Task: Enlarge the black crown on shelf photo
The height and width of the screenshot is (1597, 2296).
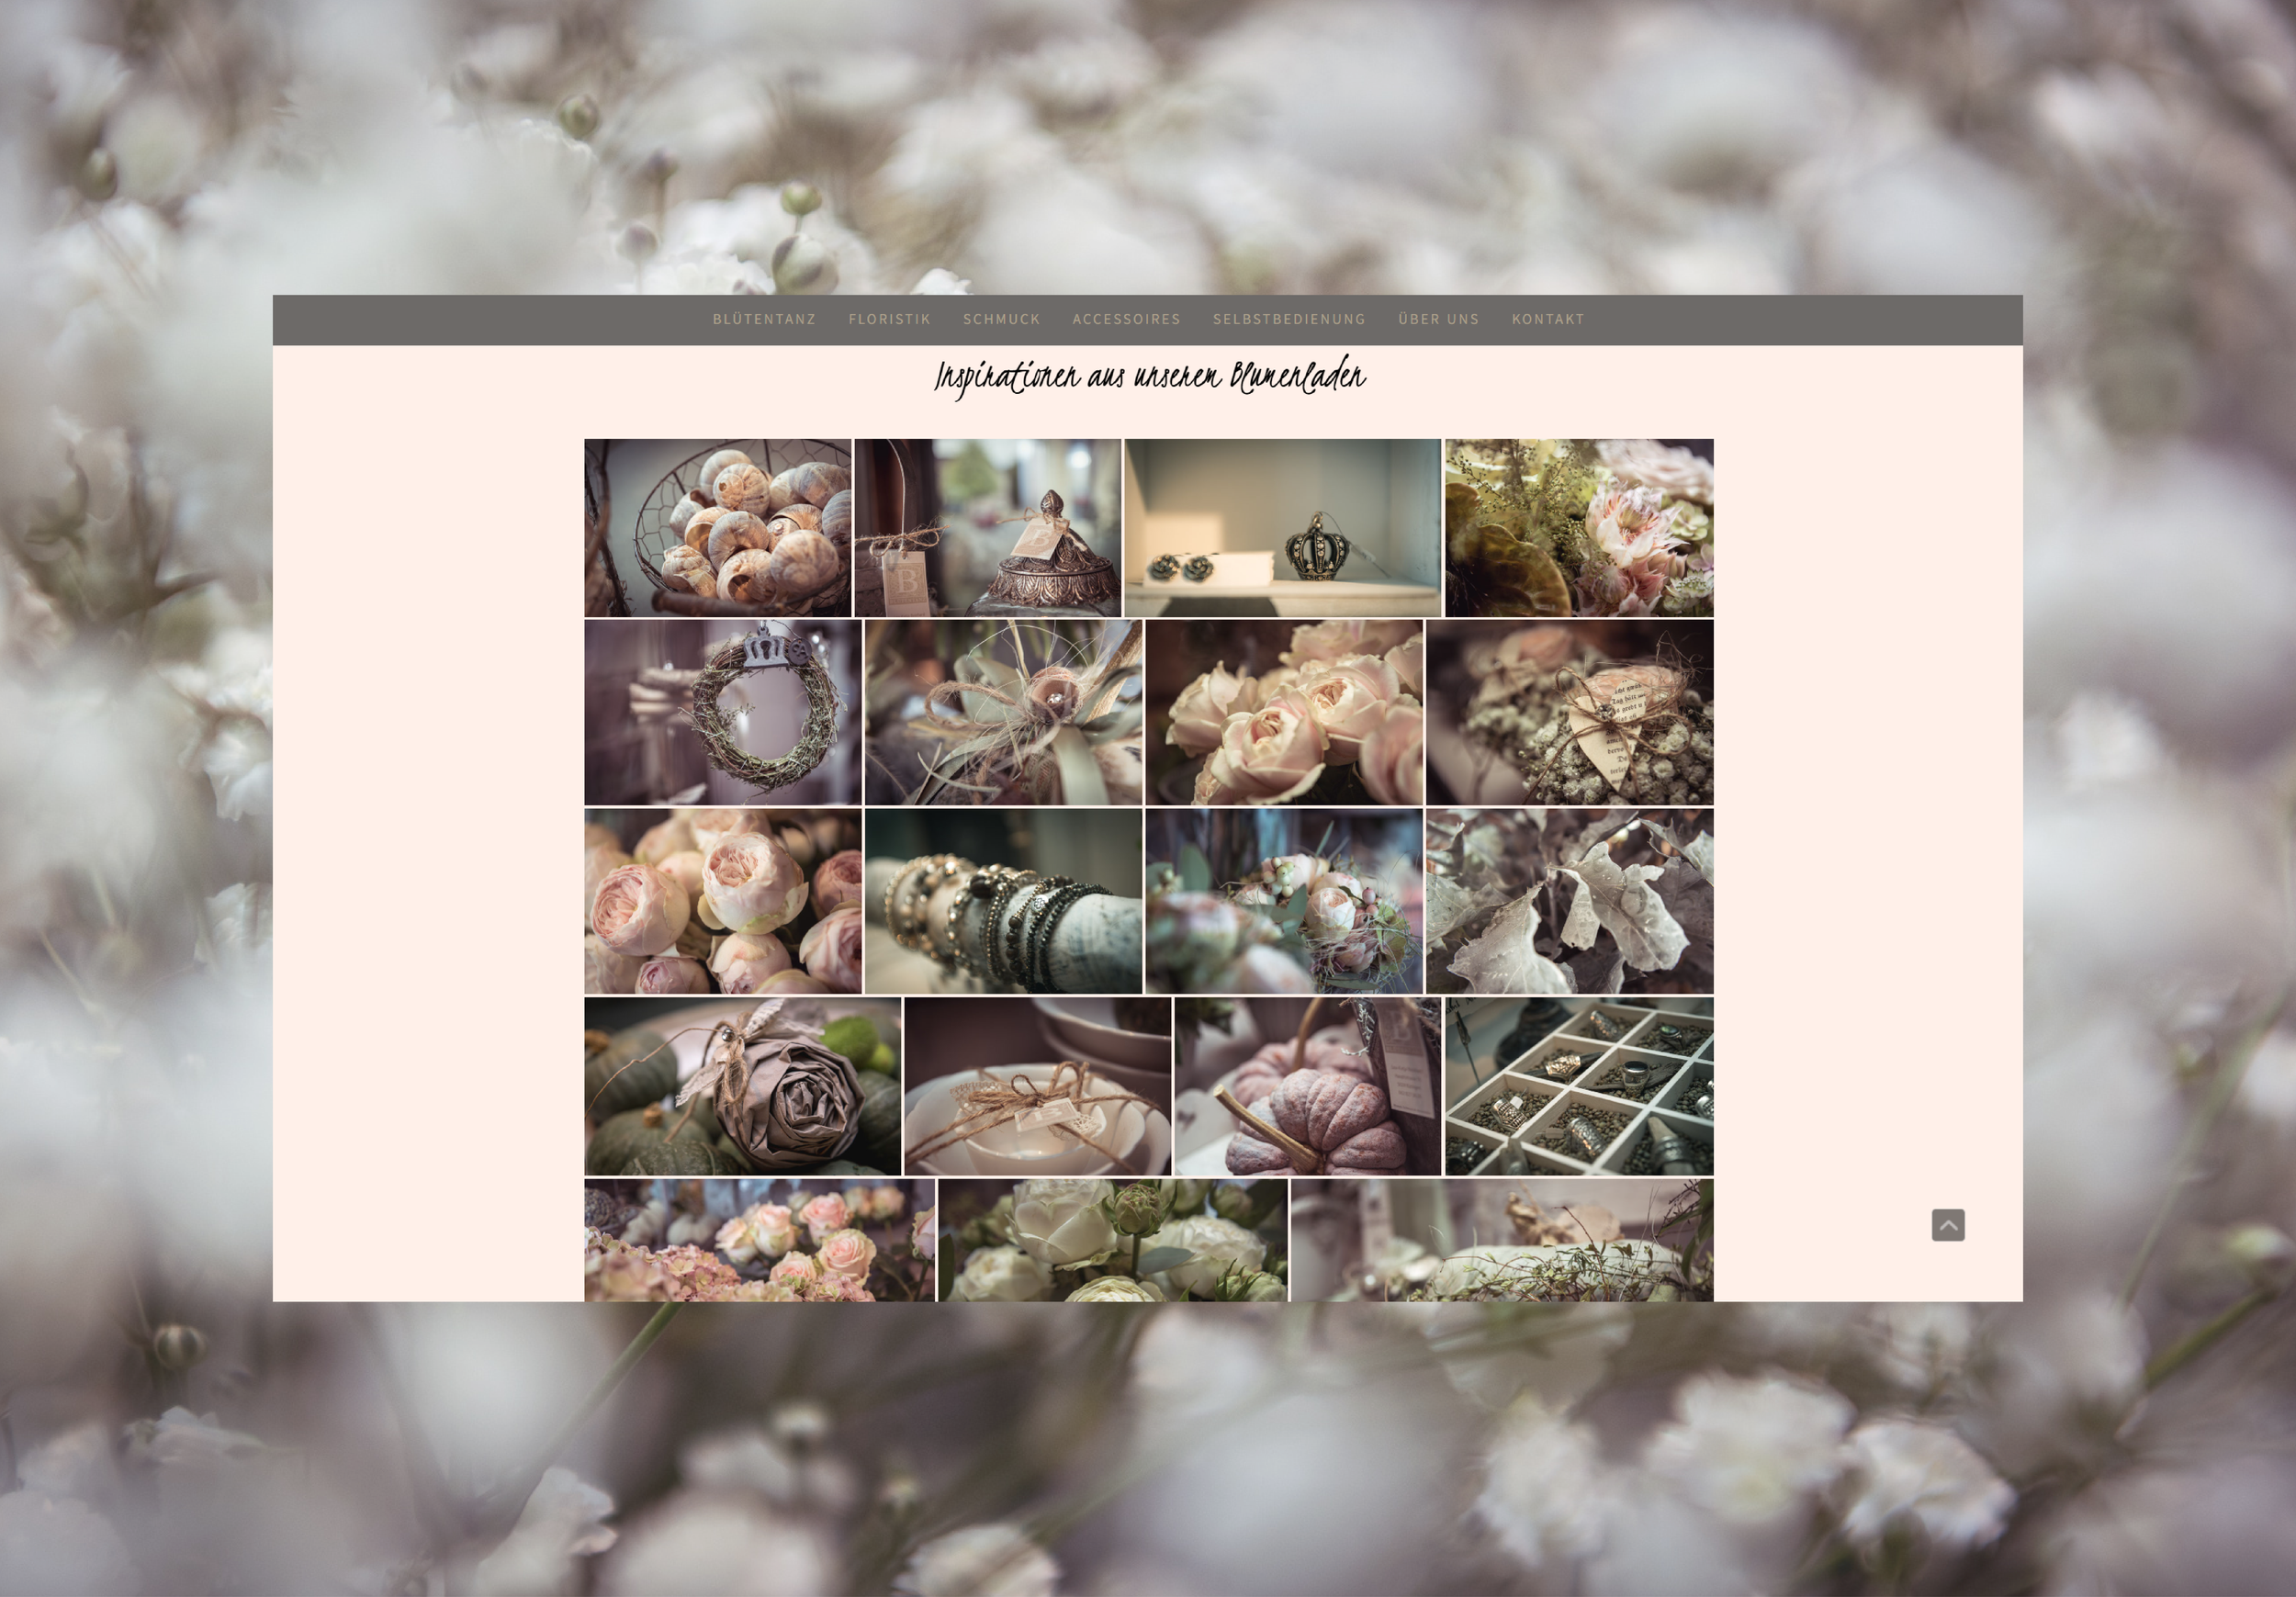Action: (1282, 527)
